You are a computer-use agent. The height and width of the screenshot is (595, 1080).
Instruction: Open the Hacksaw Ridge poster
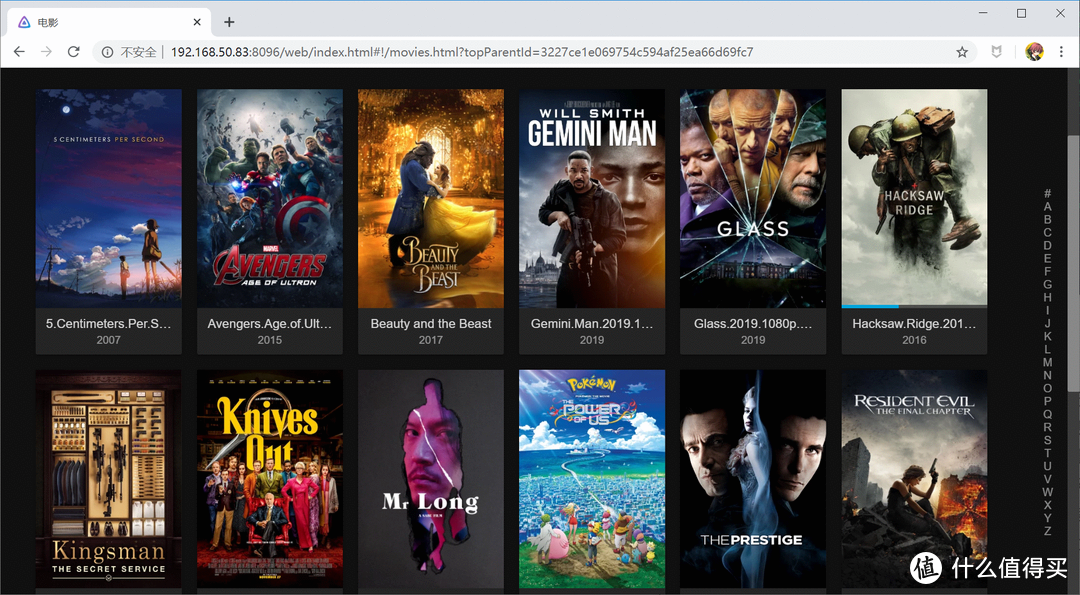914,196
